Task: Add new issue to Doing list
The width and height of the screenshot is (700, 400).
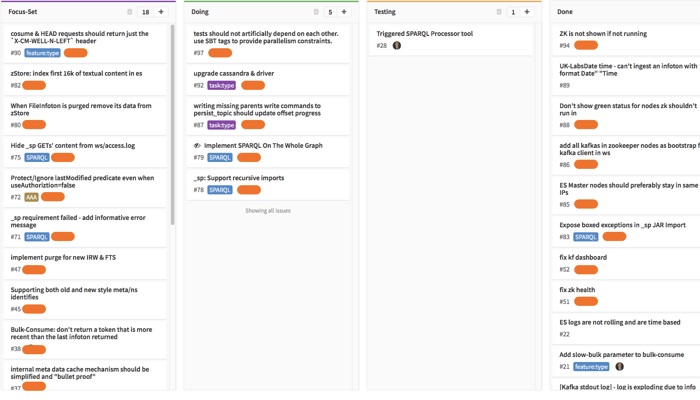Action: coord(344,12)
